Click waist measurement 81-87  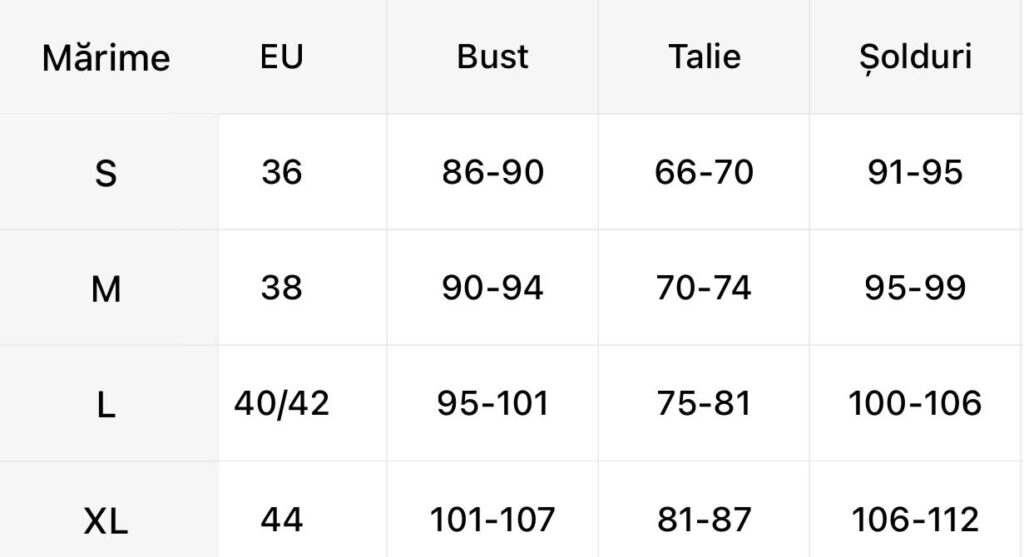click(704, 520)
